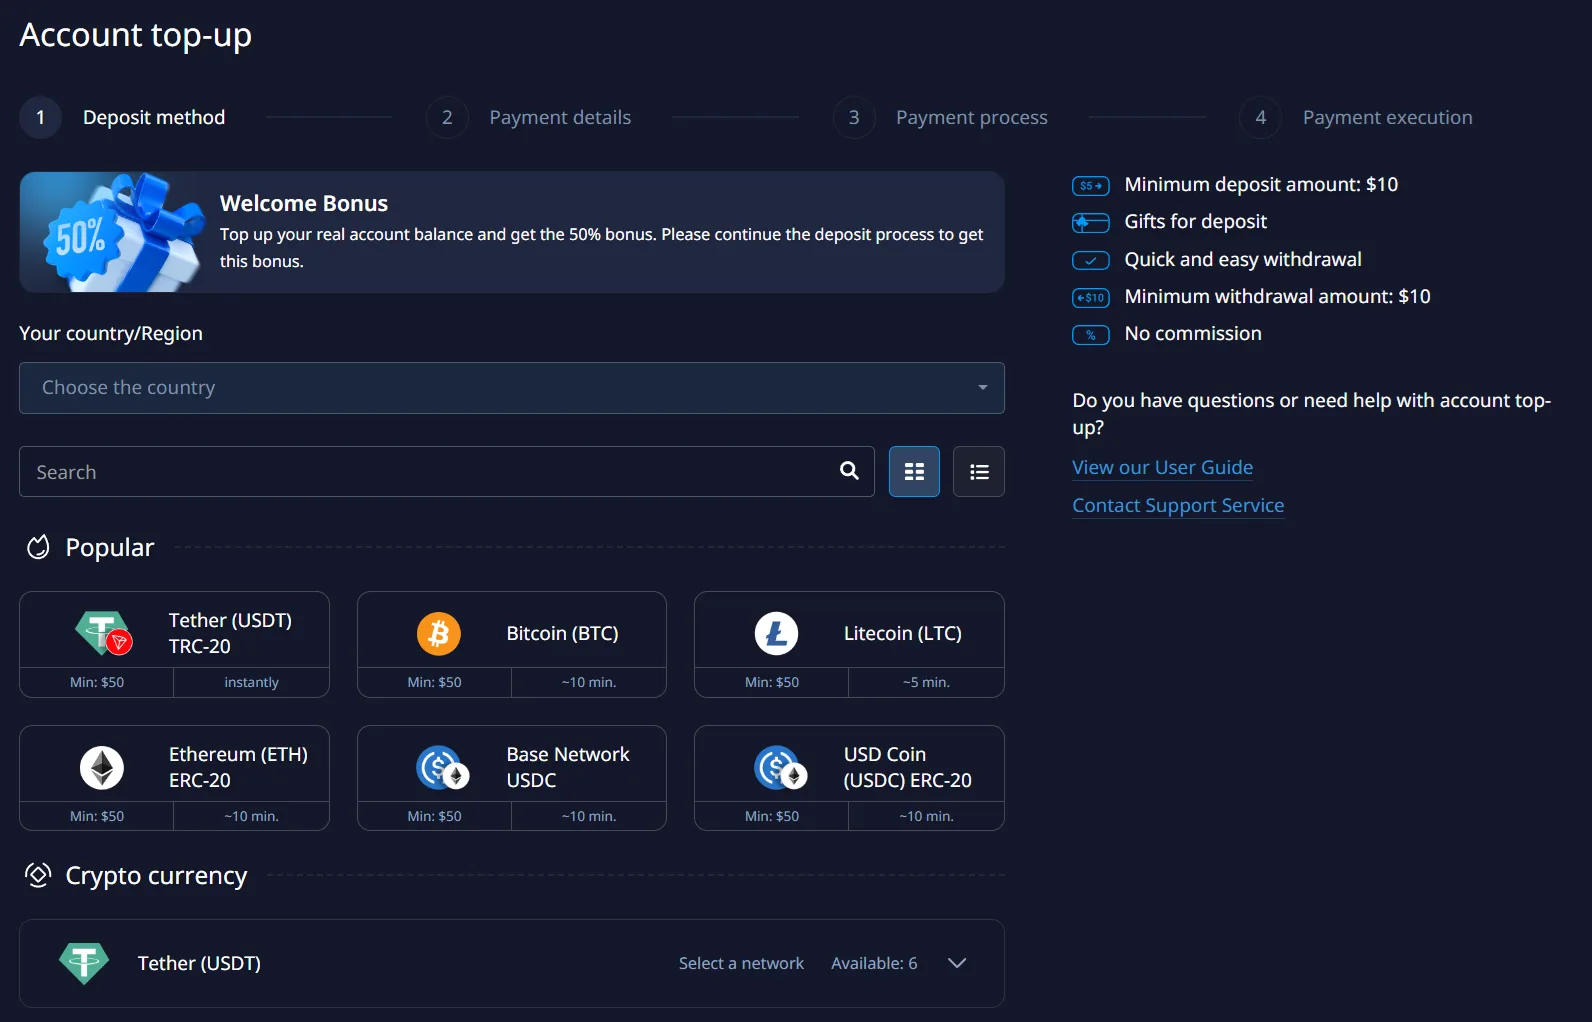Click the Base Network USDC icon

[442, 768]
